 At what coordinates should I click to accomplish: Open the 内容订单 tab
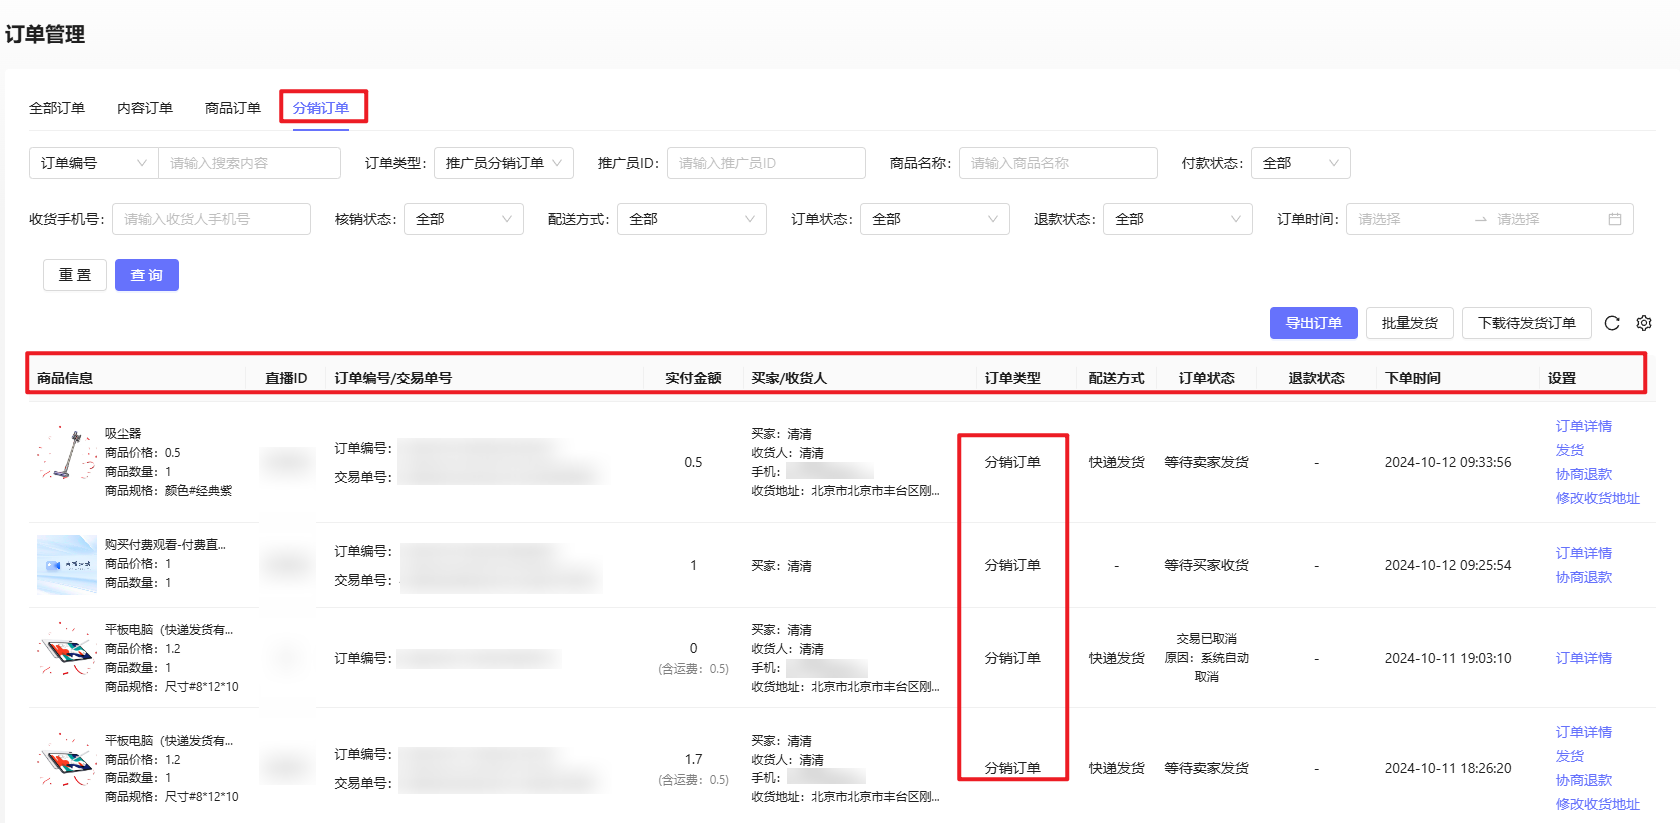click(x=145, y=108)
